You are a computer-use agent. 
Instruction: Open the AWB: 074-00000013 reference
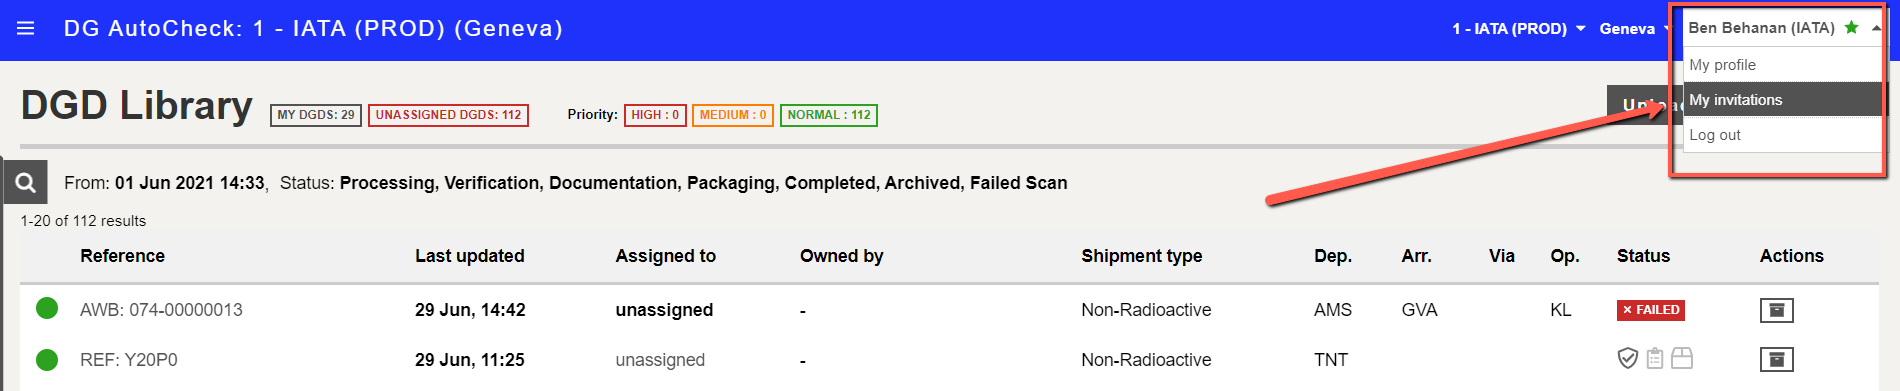[x=161, y=310]
